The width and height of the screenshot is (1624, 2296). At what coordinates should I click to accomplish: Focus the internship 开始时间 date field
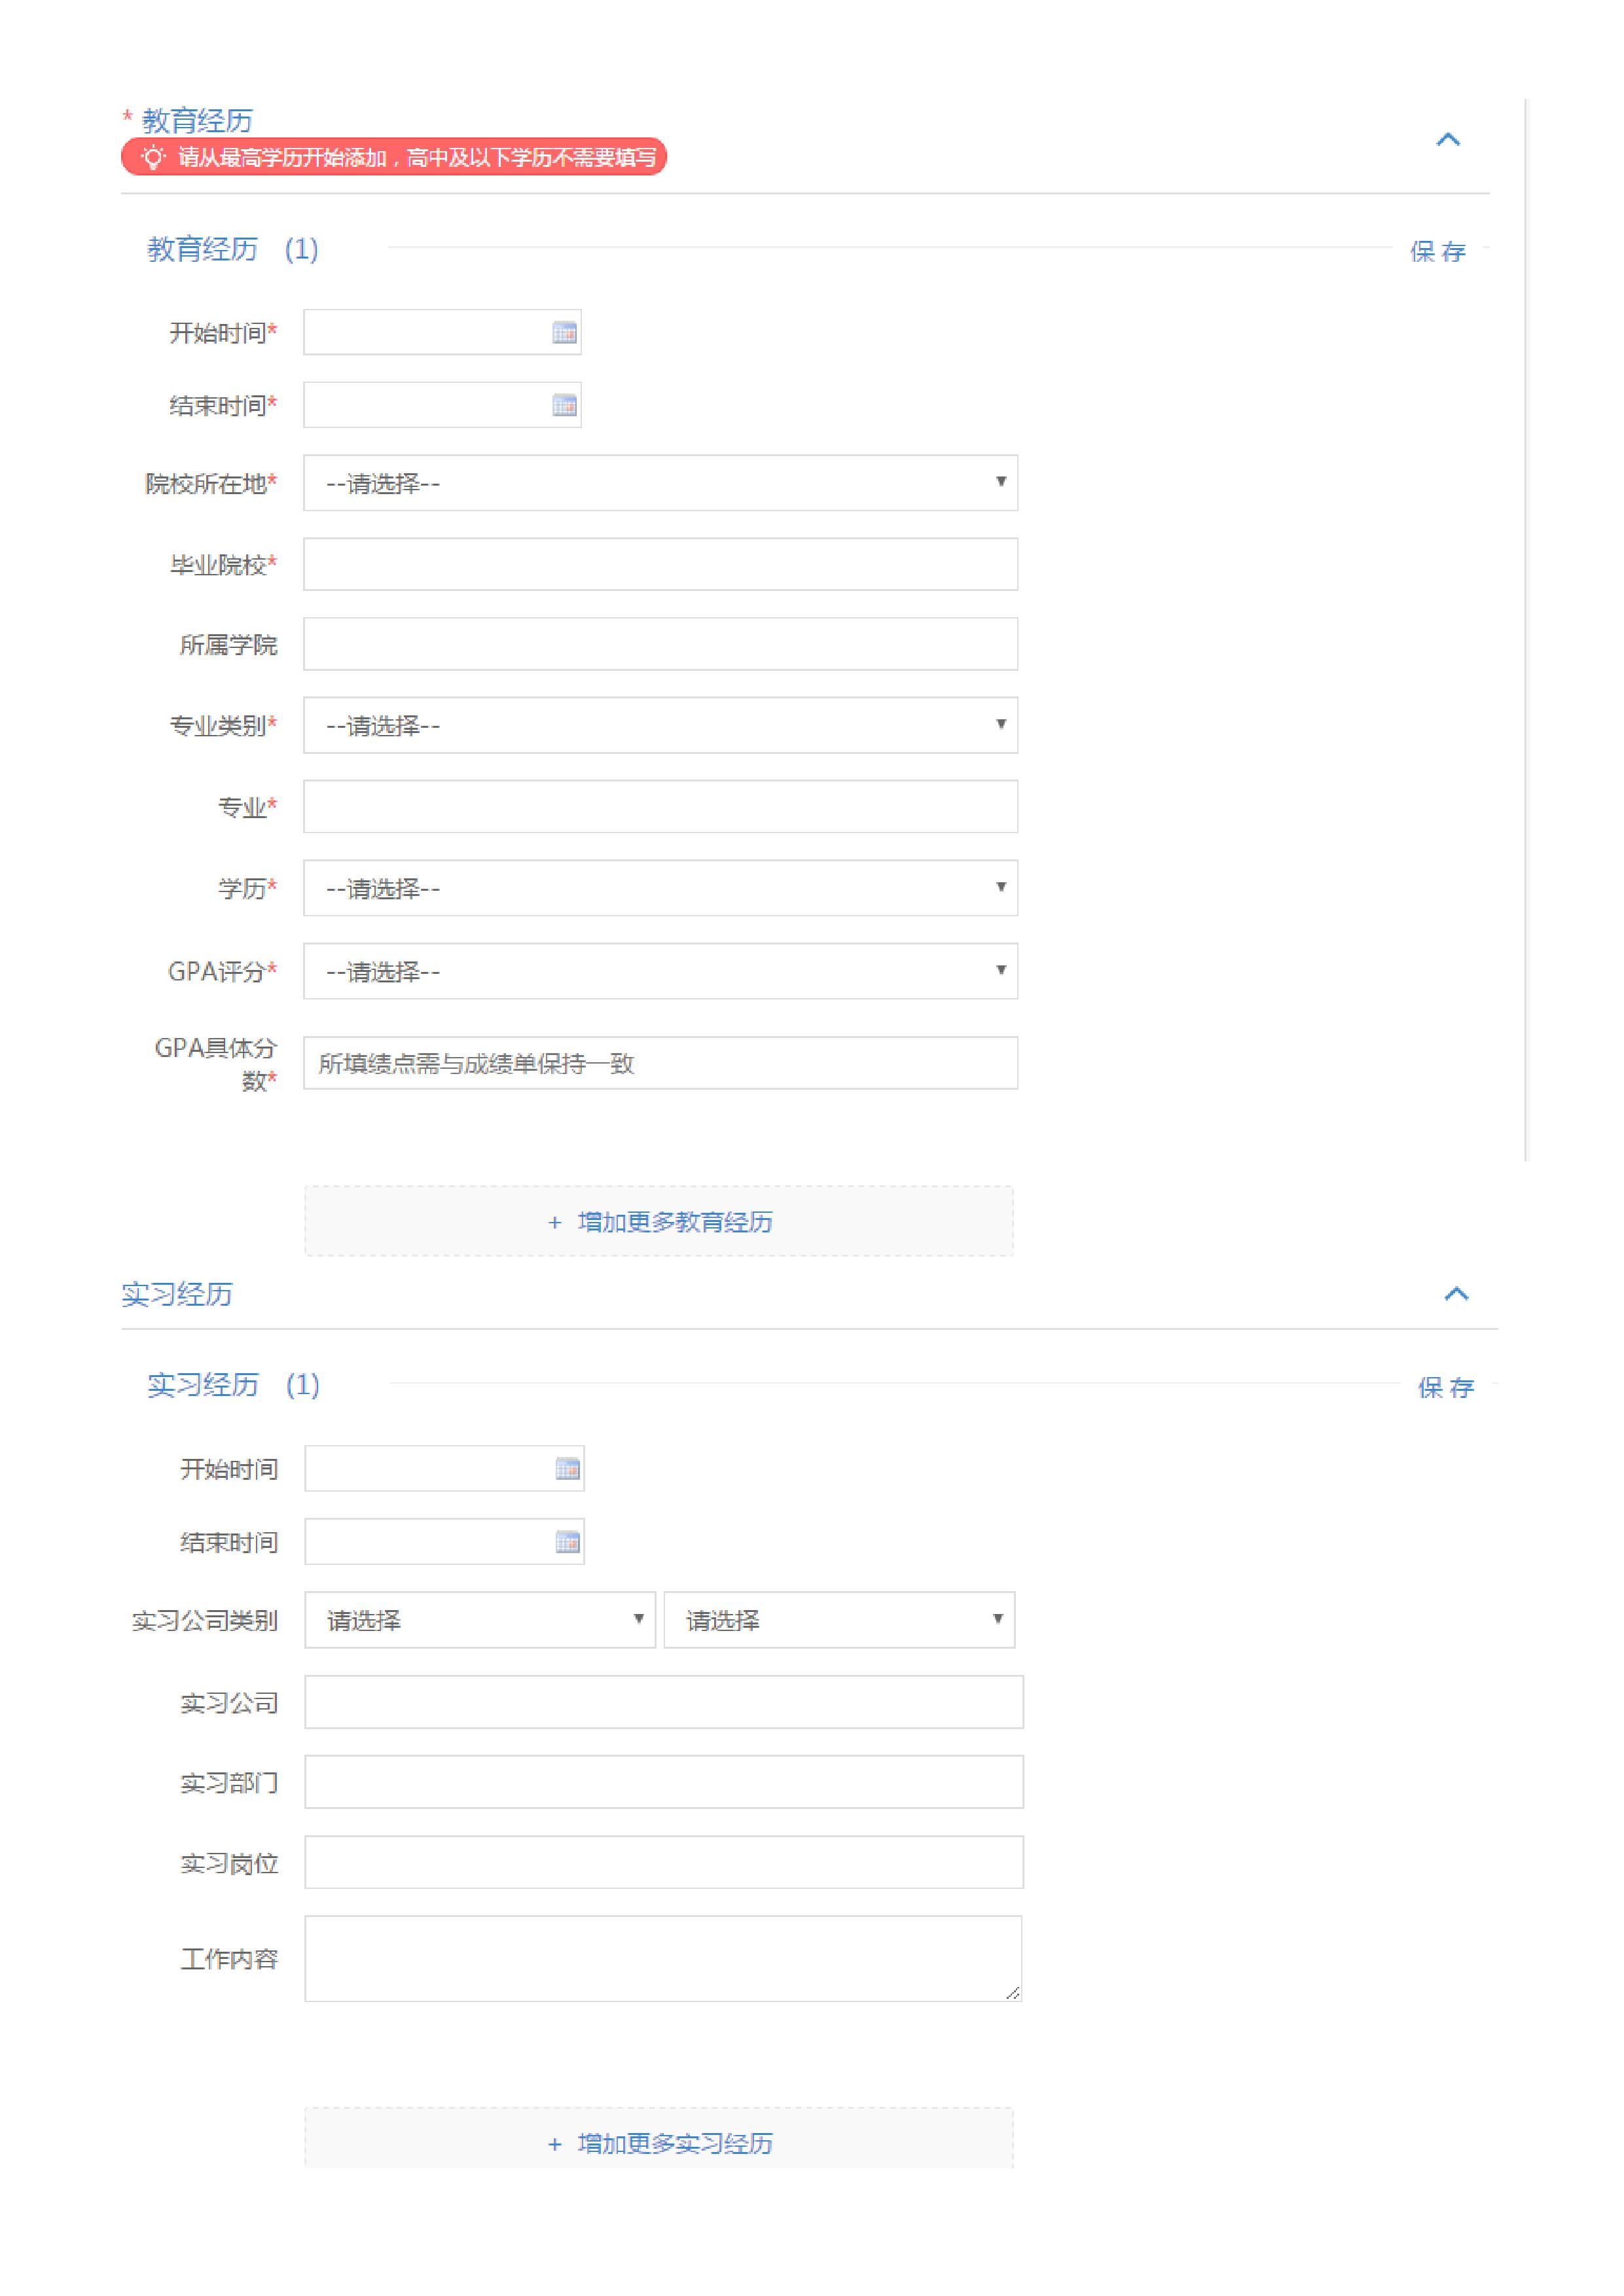click(444, 1469)
